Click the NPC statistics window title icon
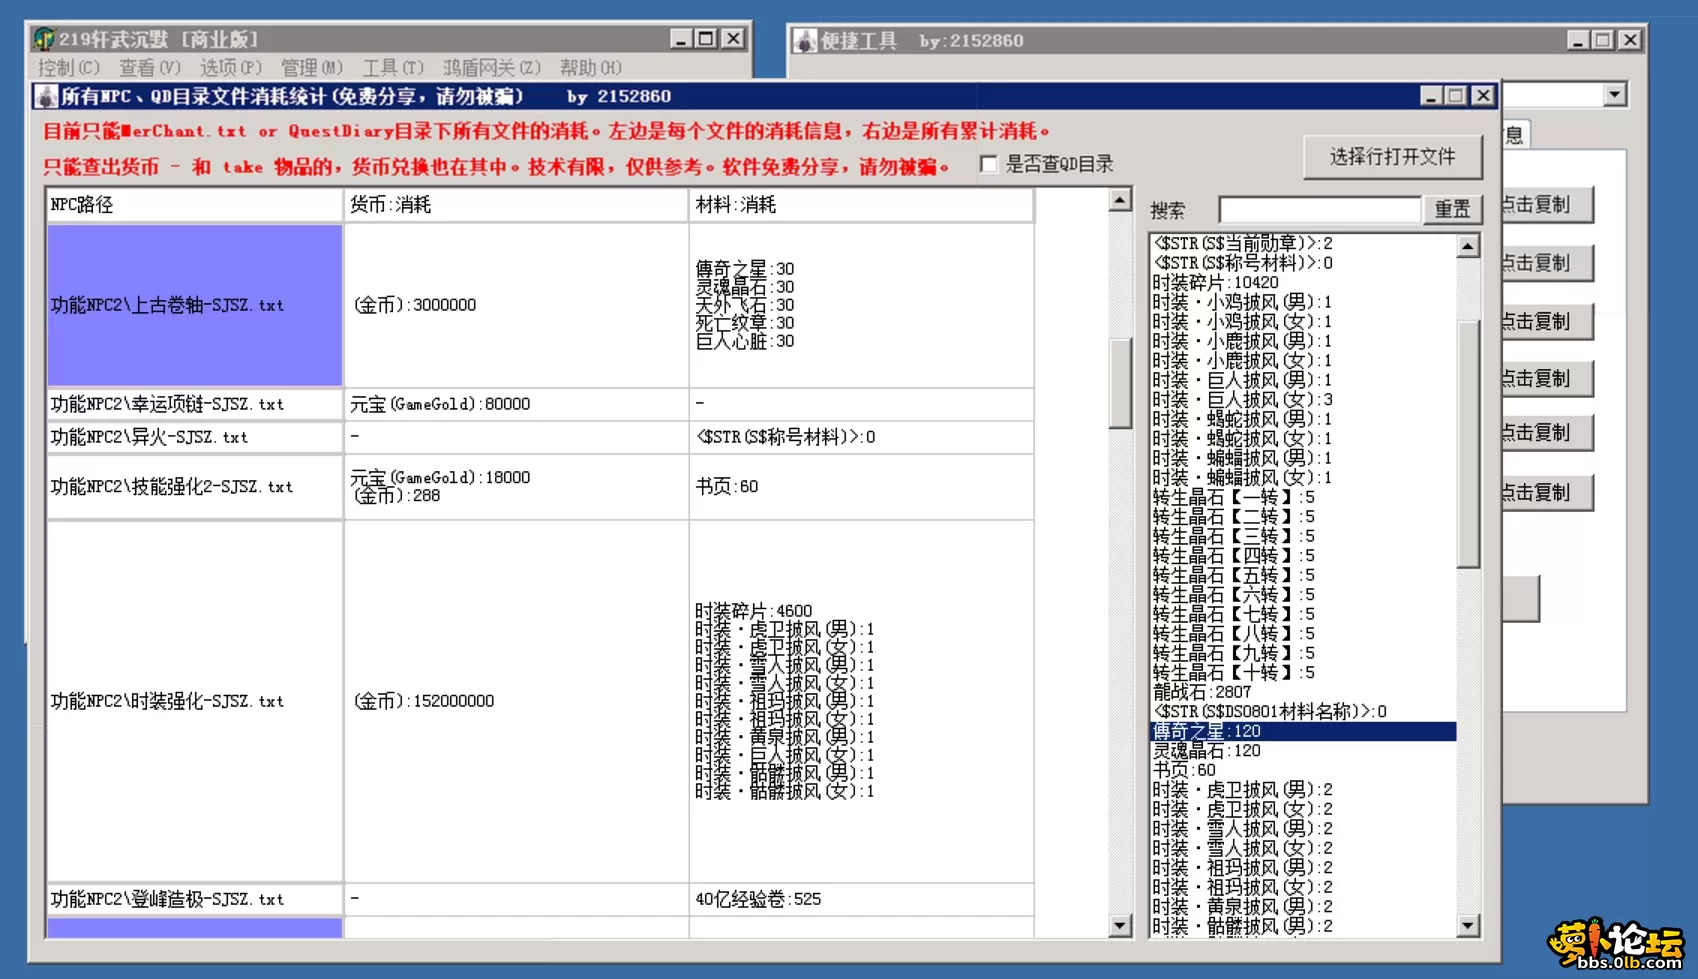1698x979 pixels. 46,96
